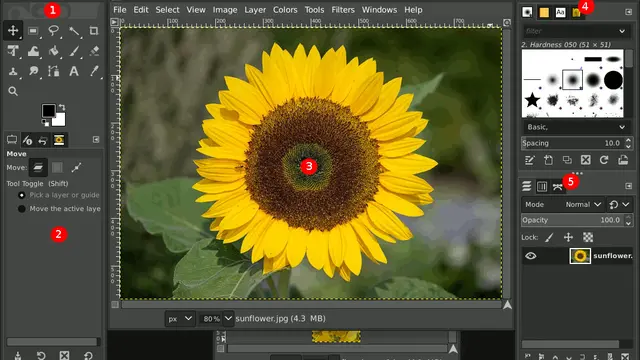Toggle lock alpha channel
Viewport: 640px width, 360px height.
[588, 237]
